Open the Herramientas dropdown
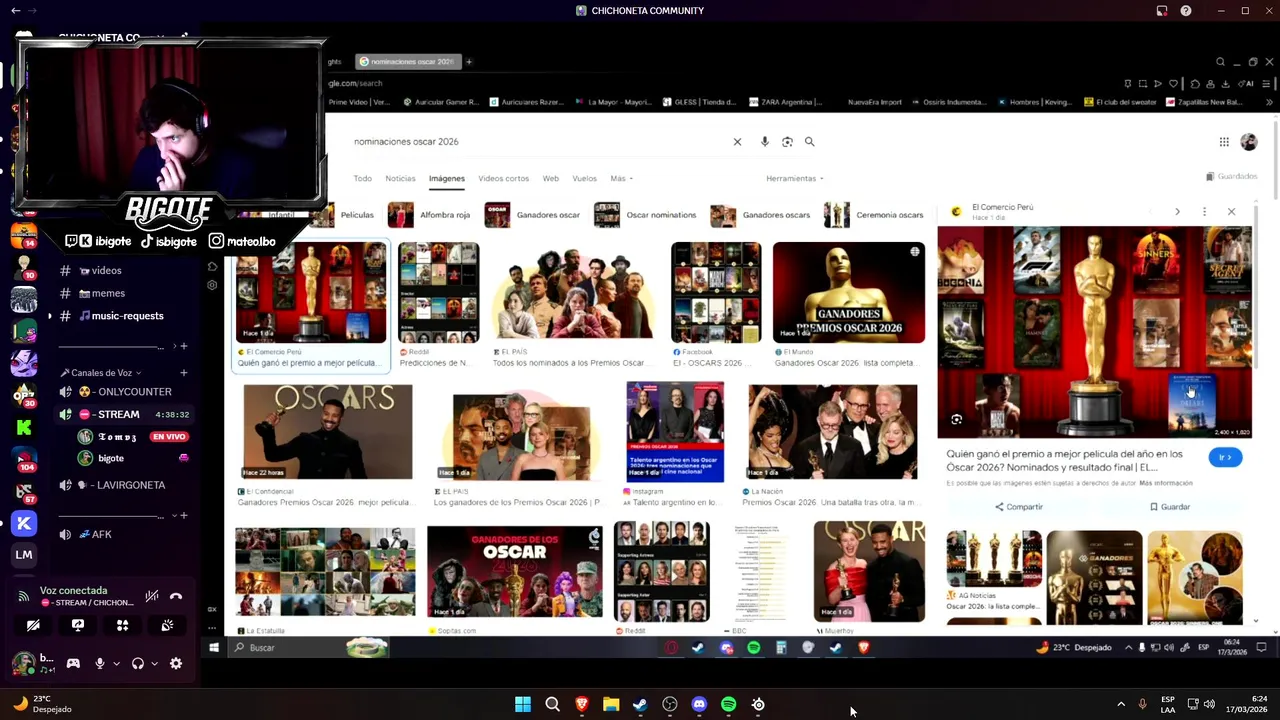The image size is (1280, 720). [795, 178]
